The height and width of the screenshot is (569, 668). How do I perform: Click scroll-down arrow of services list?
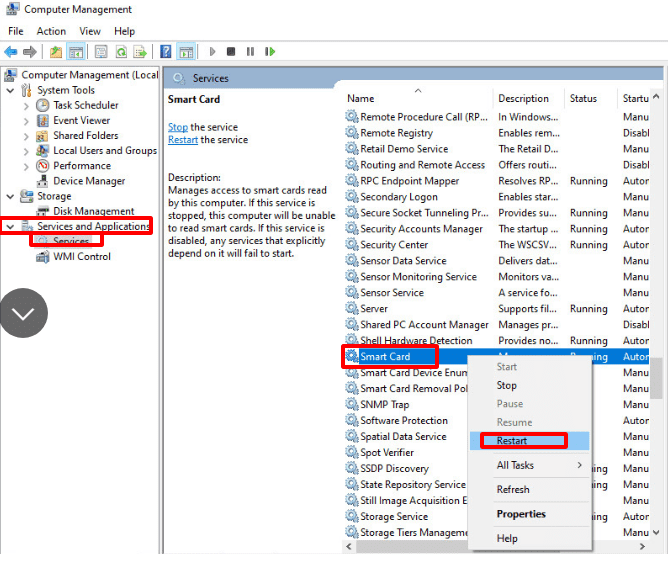656,532
